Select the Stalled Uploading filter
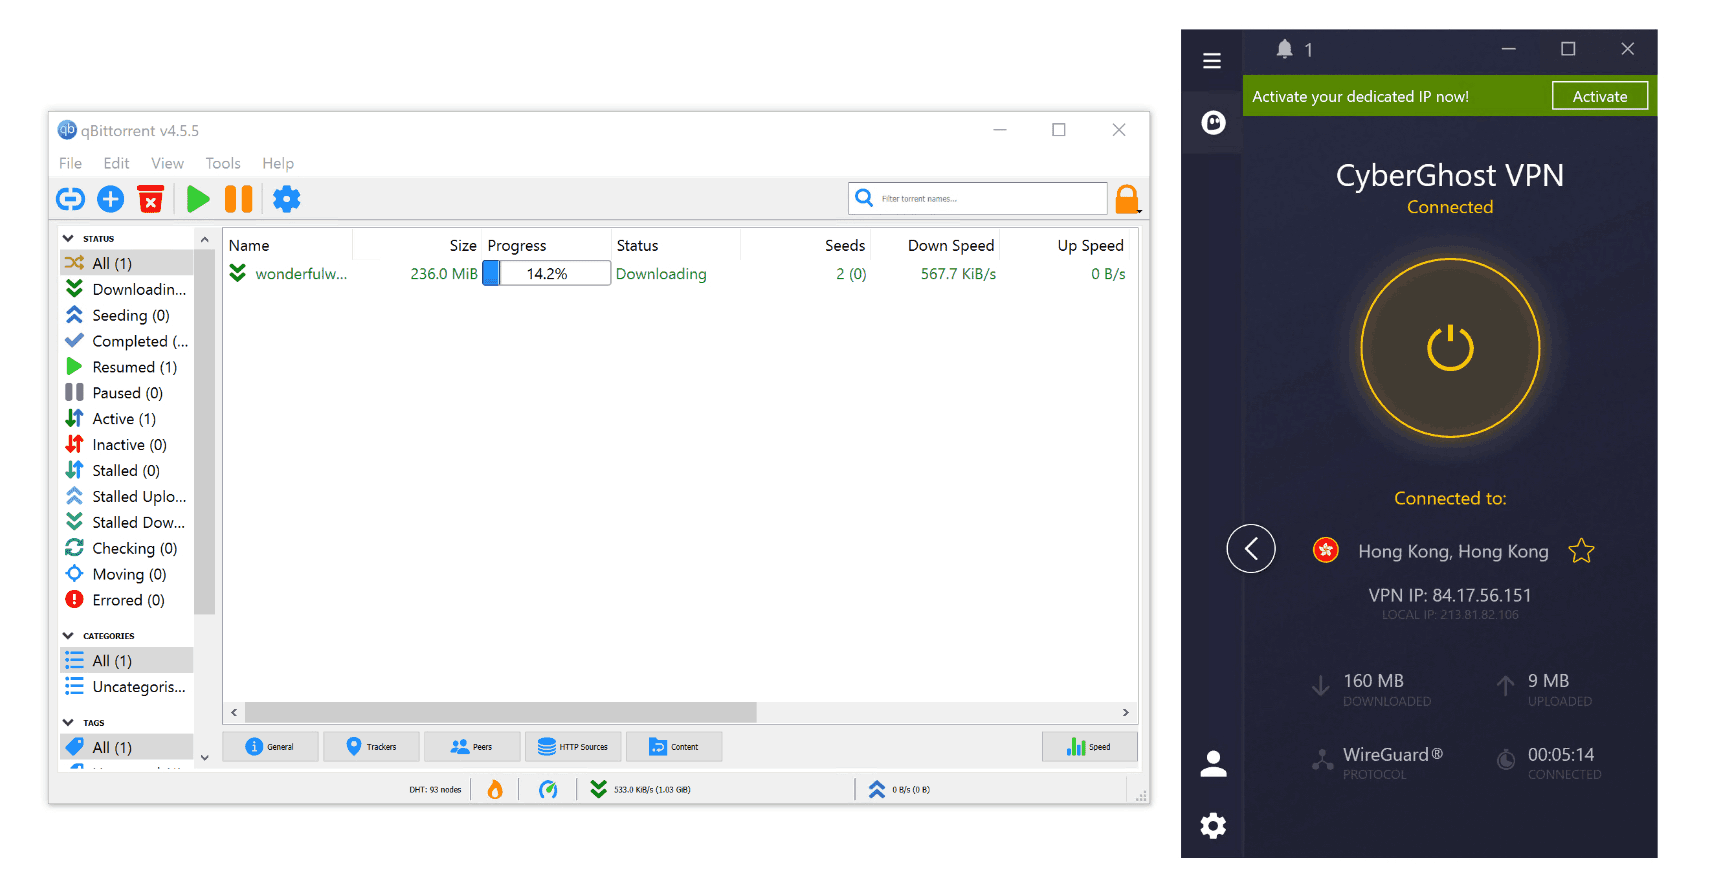 pos(126,497)
